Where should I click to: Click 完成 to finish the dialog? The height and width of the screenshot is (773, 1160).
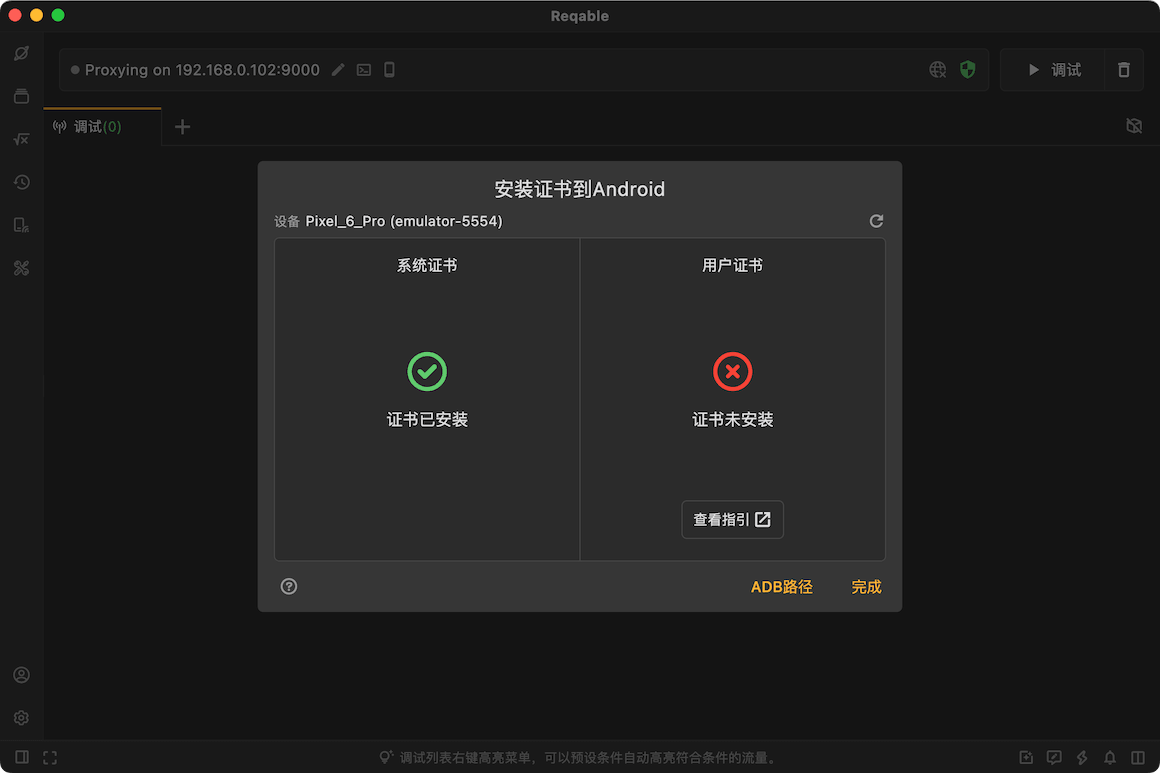pos(866,587)
